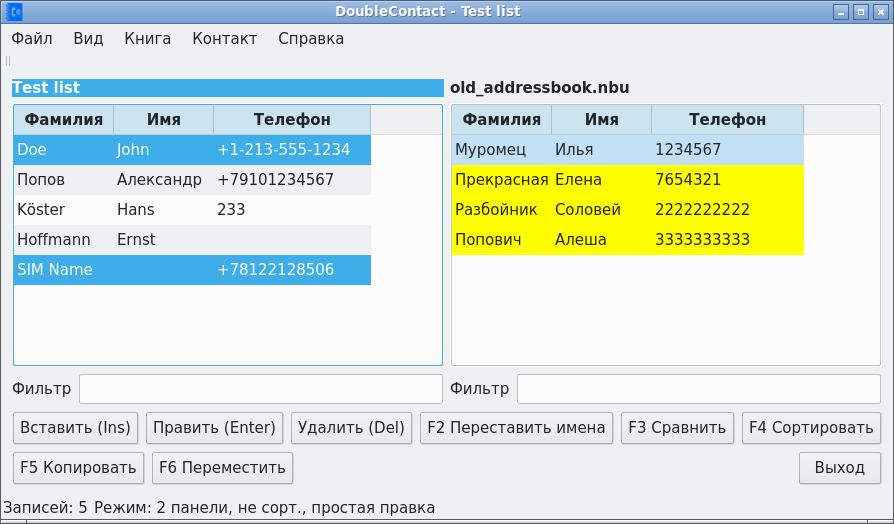This screenshot has height=524, width=894.
Task: Click the Выход button
Action: click(840, 468)
